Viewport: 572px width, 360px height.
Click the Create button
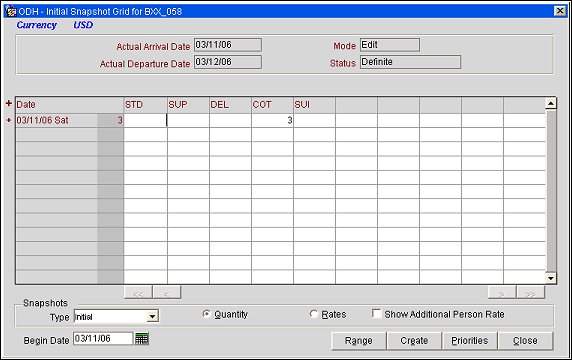coord(414,341)
